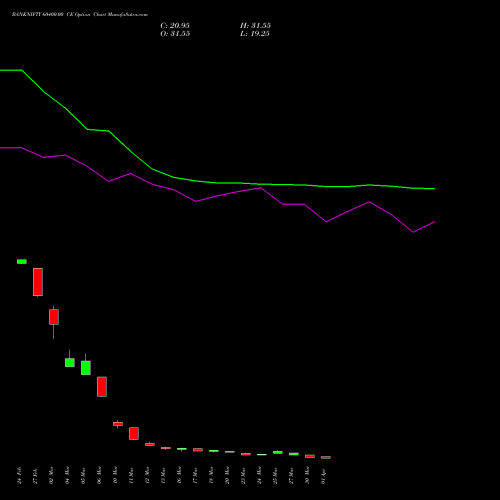This screenshot has height=500, width=500.
Task: Click the green candlestick above 25 Mar
Action: (x=278, y=452)
